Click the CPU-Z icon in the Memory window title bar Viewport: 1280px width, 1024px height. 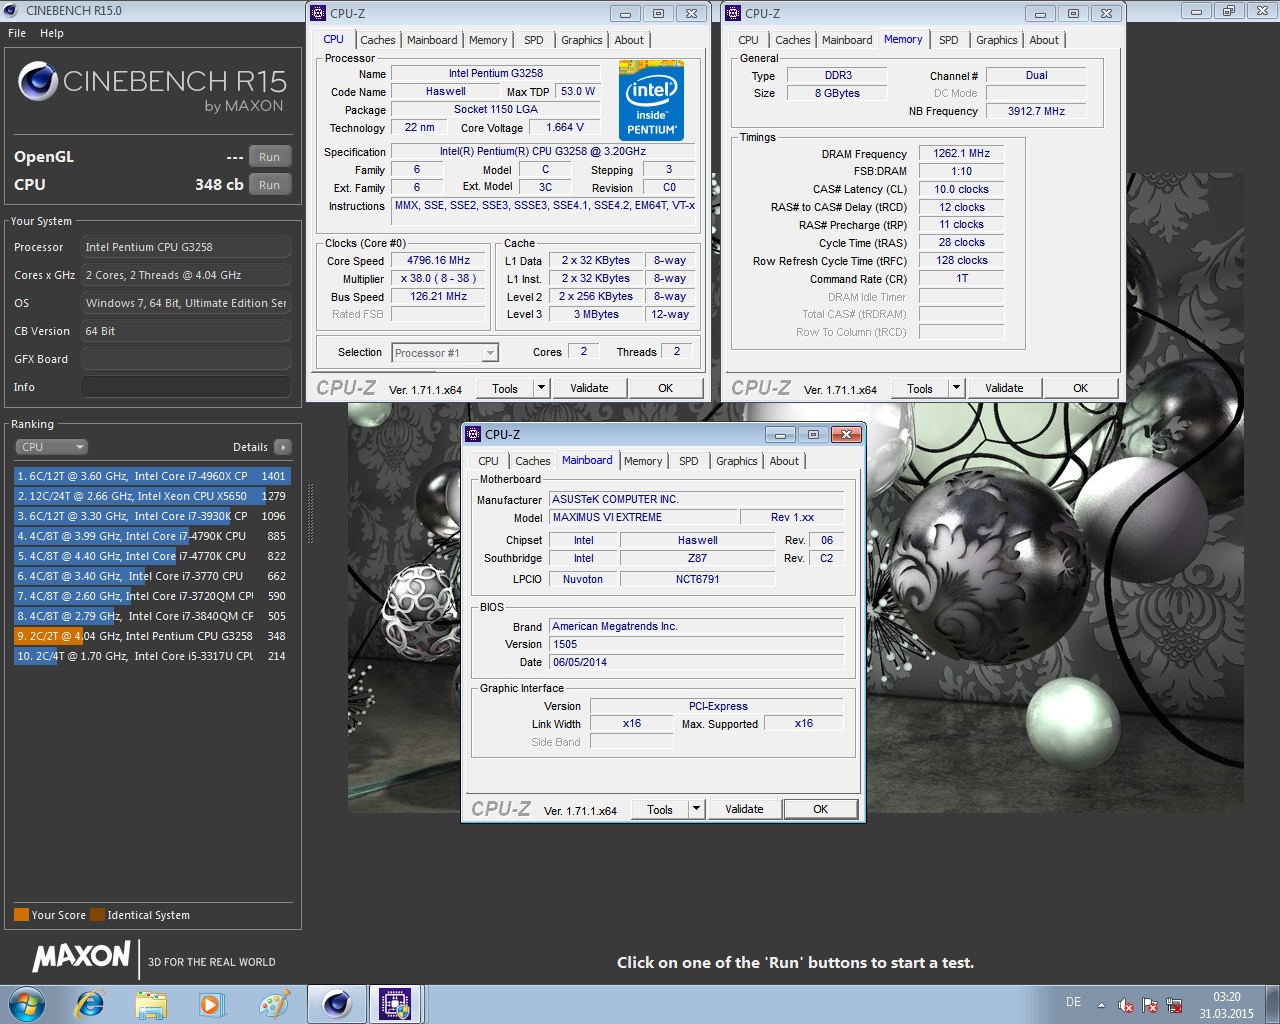[x=734, y=13]
